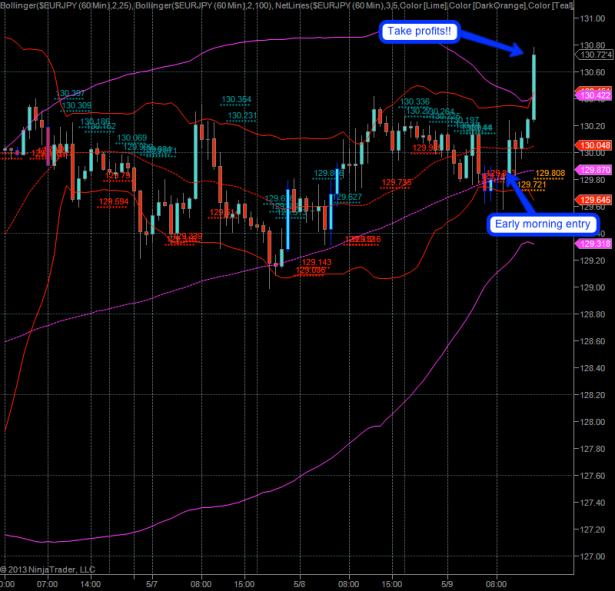This screenshot has width=615, height=591.
Task: Click the 129.808 orange price line label
Action: [x=551, y=174]
